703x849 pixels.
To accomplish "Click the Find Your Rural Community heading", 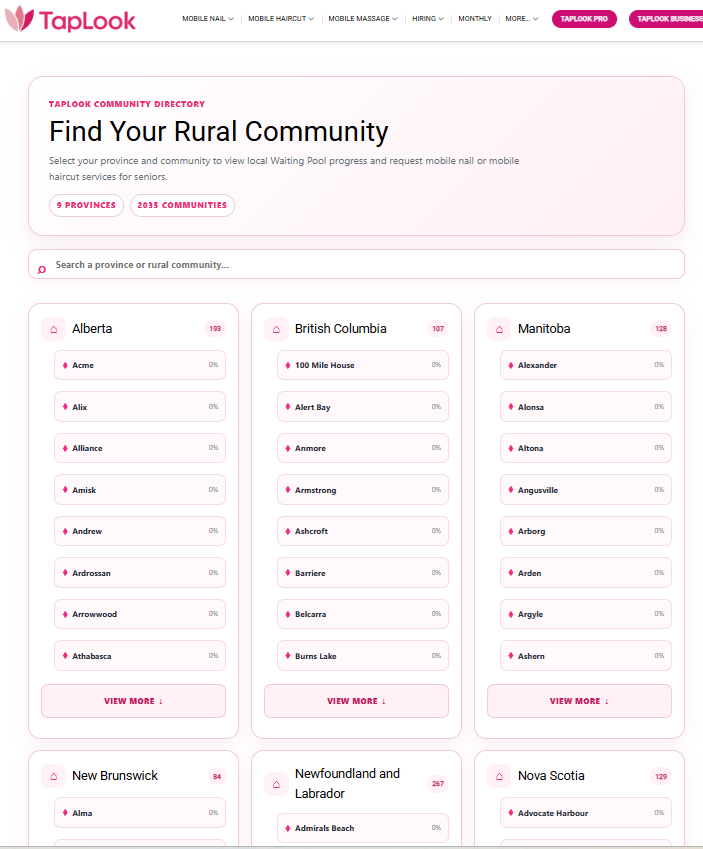I will (219, 132).
